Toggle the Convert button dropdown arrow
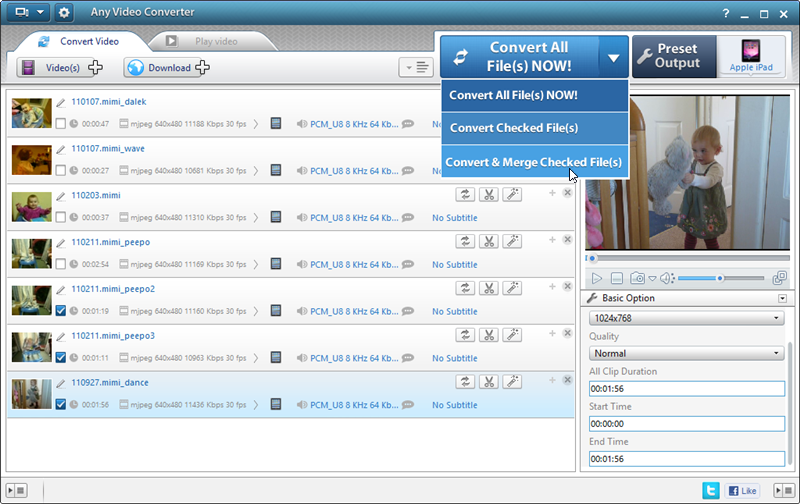Screen dimensions: 800x504 (613, 57)
